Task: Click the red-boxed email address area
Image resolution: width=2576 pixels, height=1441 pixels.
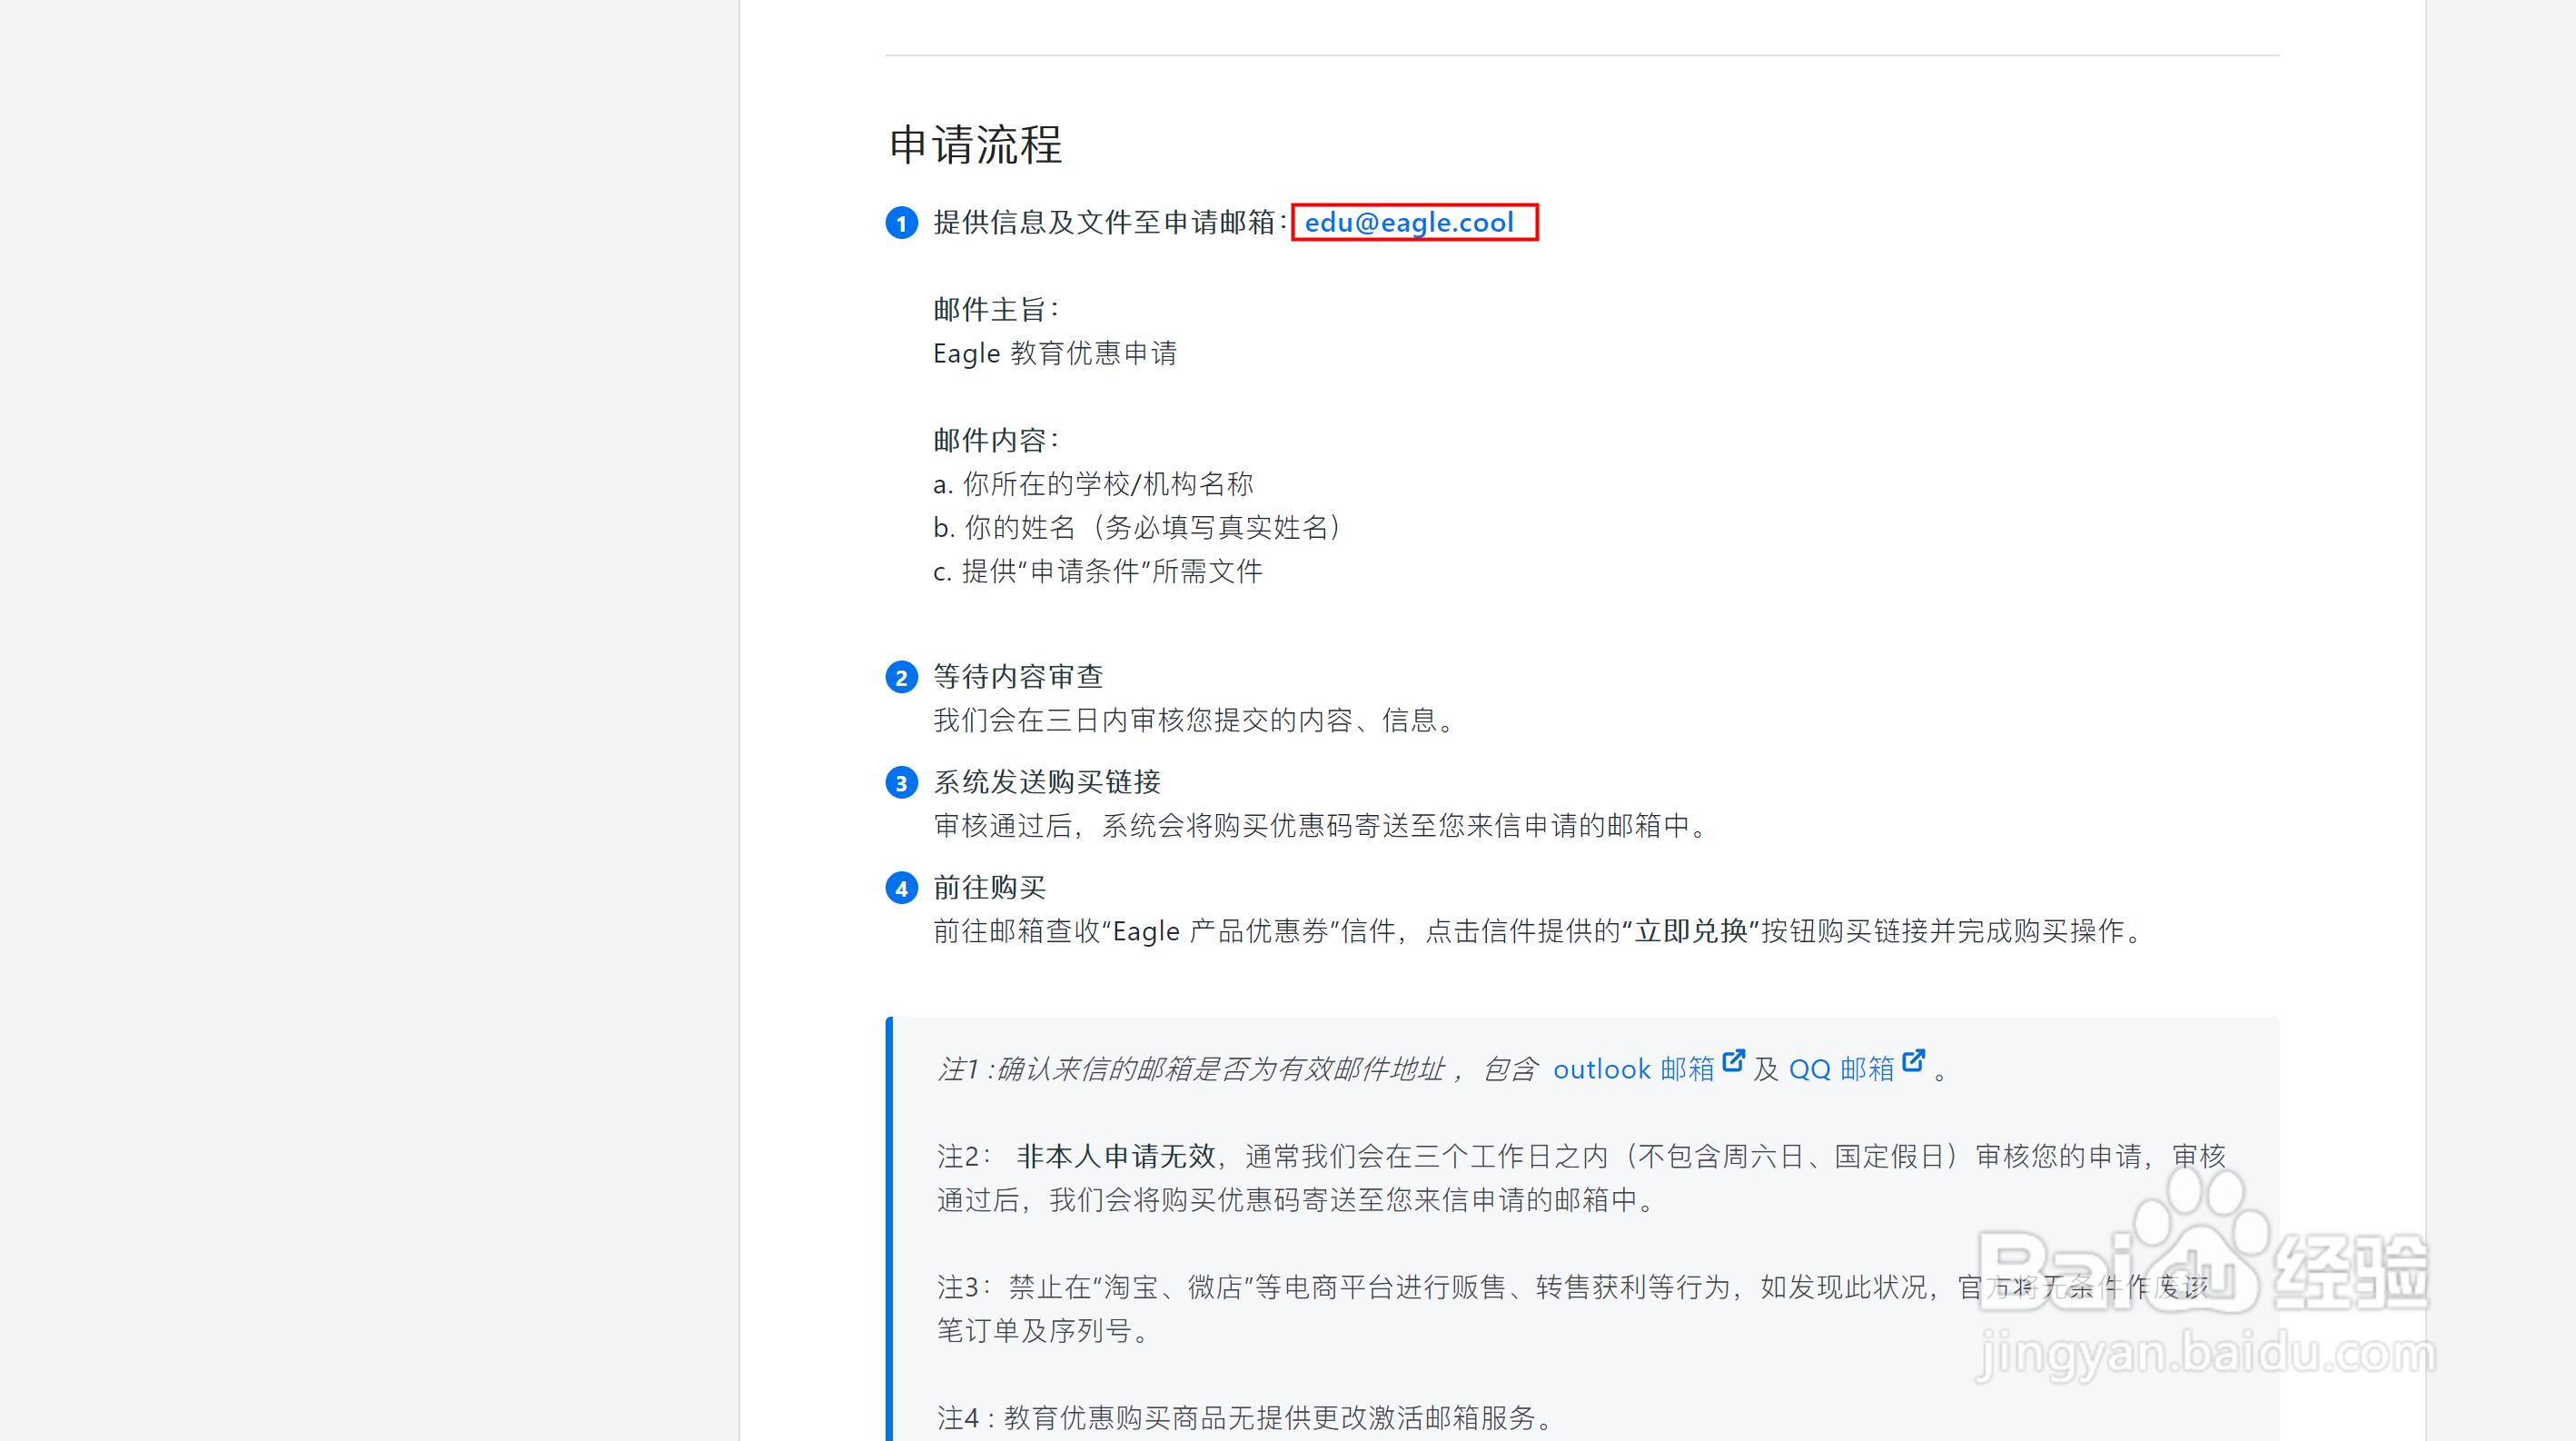Action: [1413, 222]
